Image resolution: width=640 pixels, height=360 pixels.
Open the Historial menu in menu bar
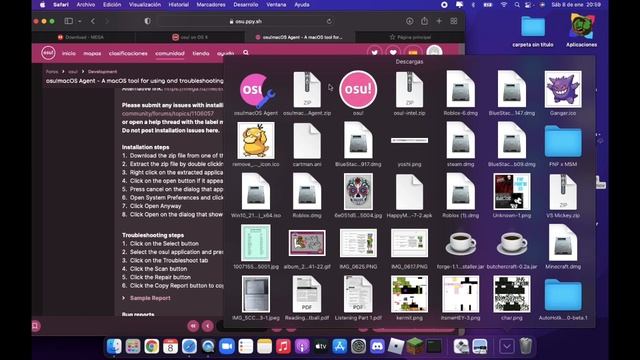coord(178,5)
